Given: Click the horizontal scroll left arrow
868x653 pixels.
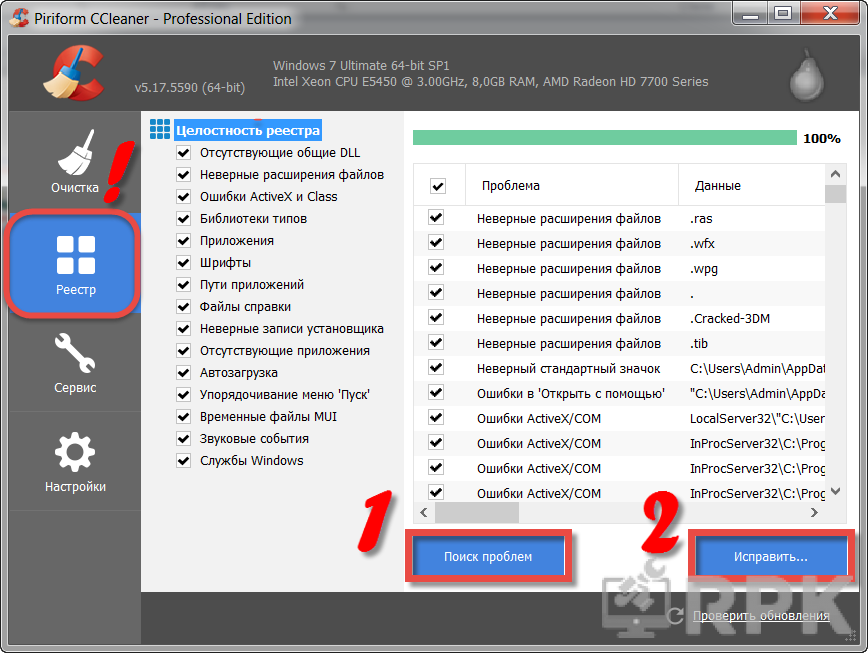Looking at the screenshot, I should click(x=424, y=512).
